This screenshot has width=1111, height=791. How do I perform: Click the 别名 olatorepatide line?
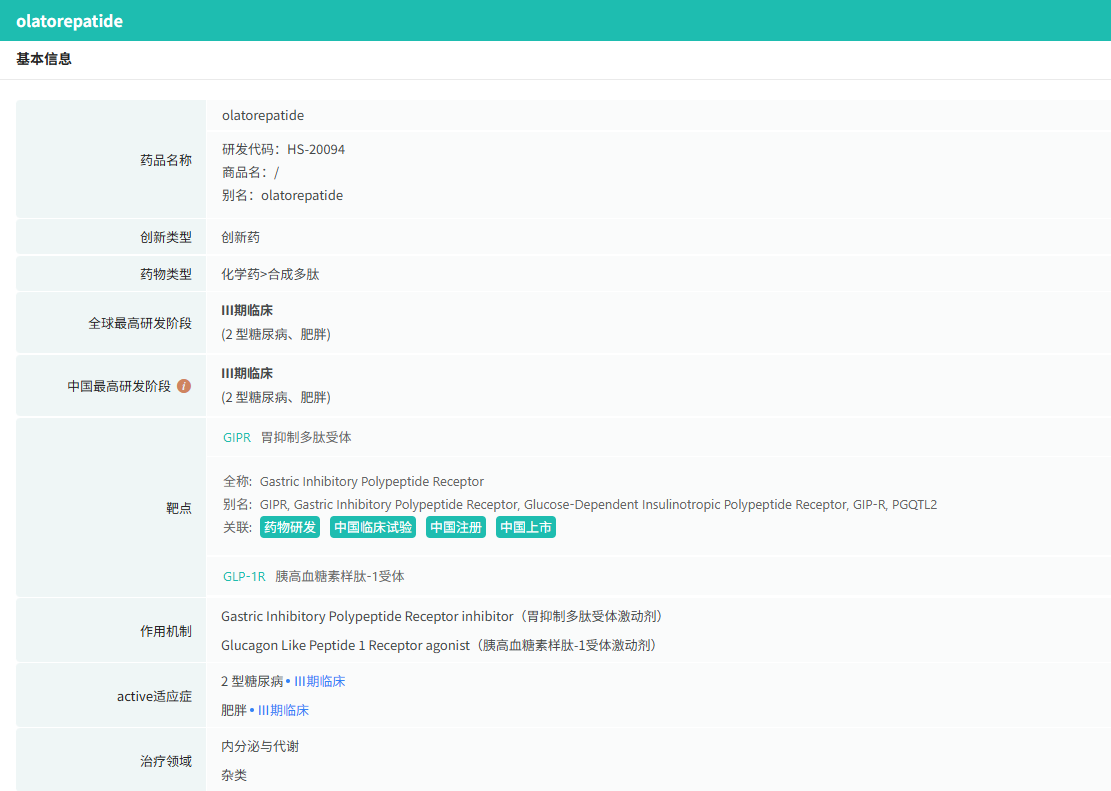point(282,195)
